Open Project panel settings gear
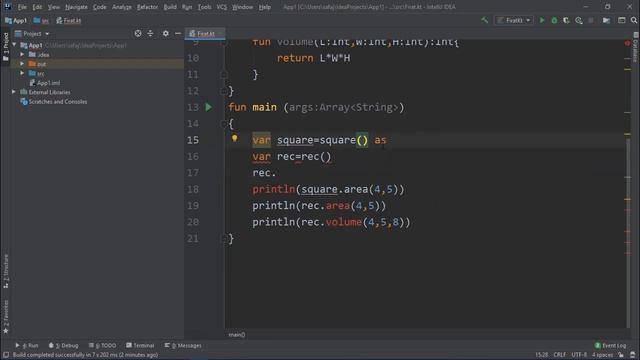The width and height of the screenshot is (640, 360). click(x=165, y=33)
